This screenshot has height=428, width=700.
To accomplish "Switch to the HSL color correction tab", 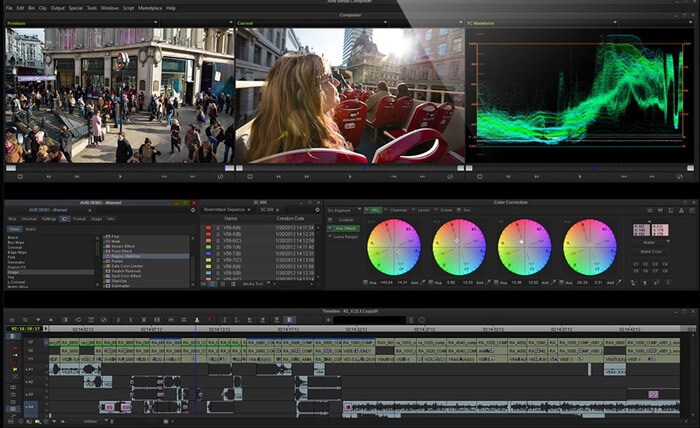I will 373,210.
